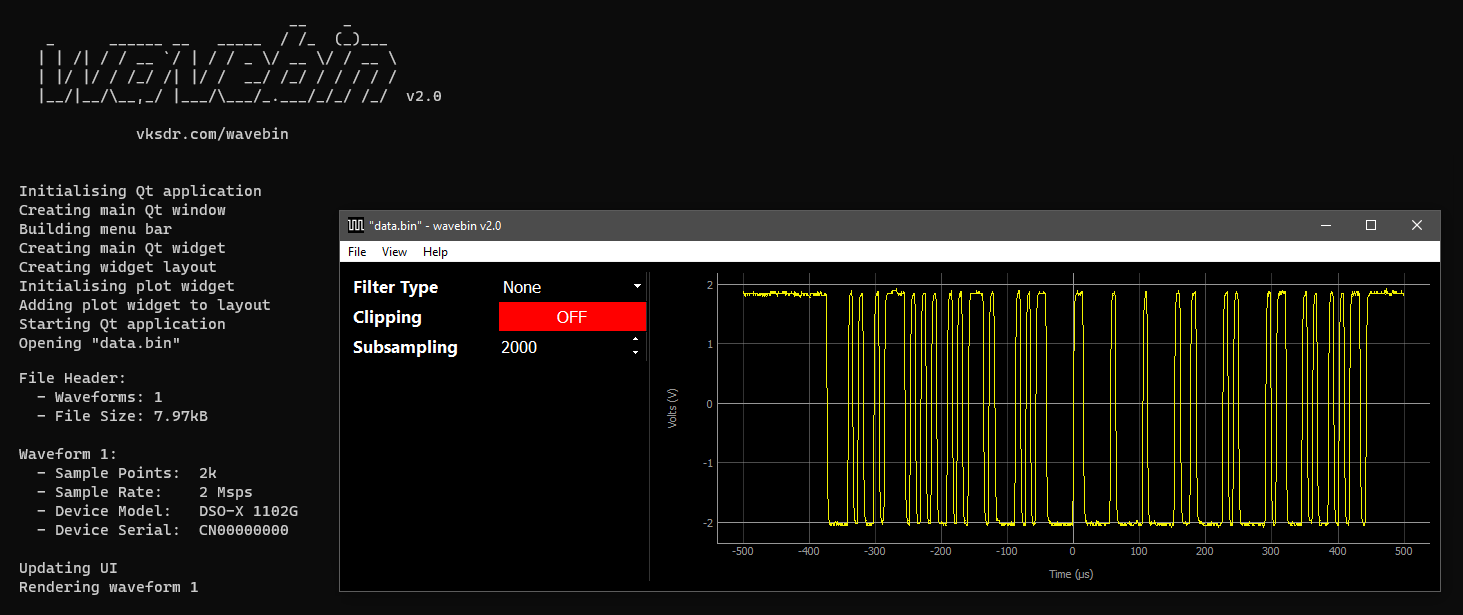Open the Help menu
1463x615 pixels.
pos(435,252)
